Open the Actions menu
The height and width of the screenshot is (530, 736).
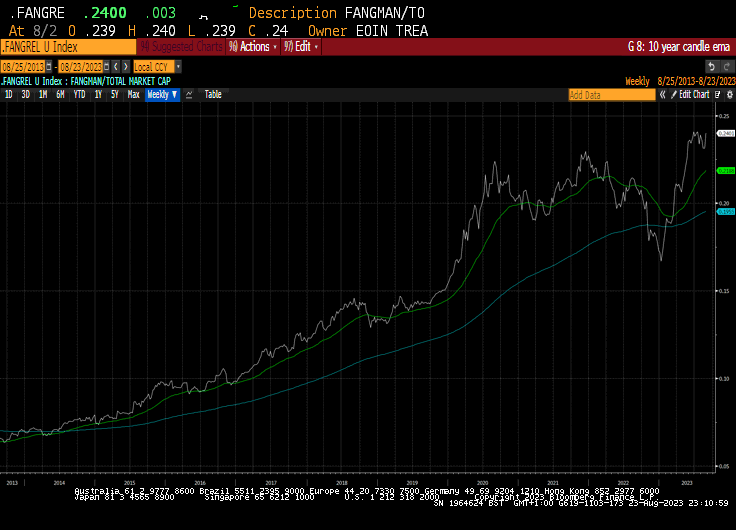(253, 47)
